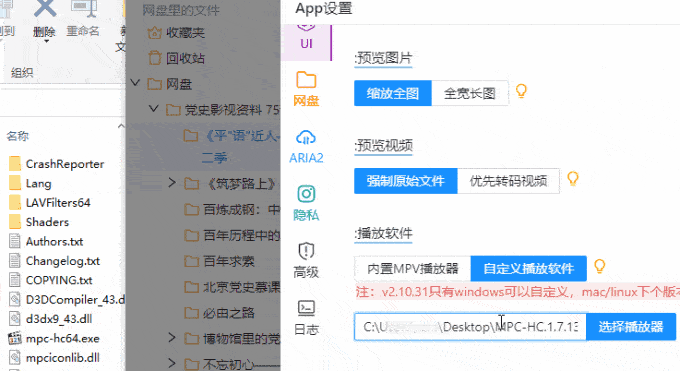This screenshot has height=371, width=680.
Task: Select 强制原始文件 video preview option
Action: [x=405, y=181]
